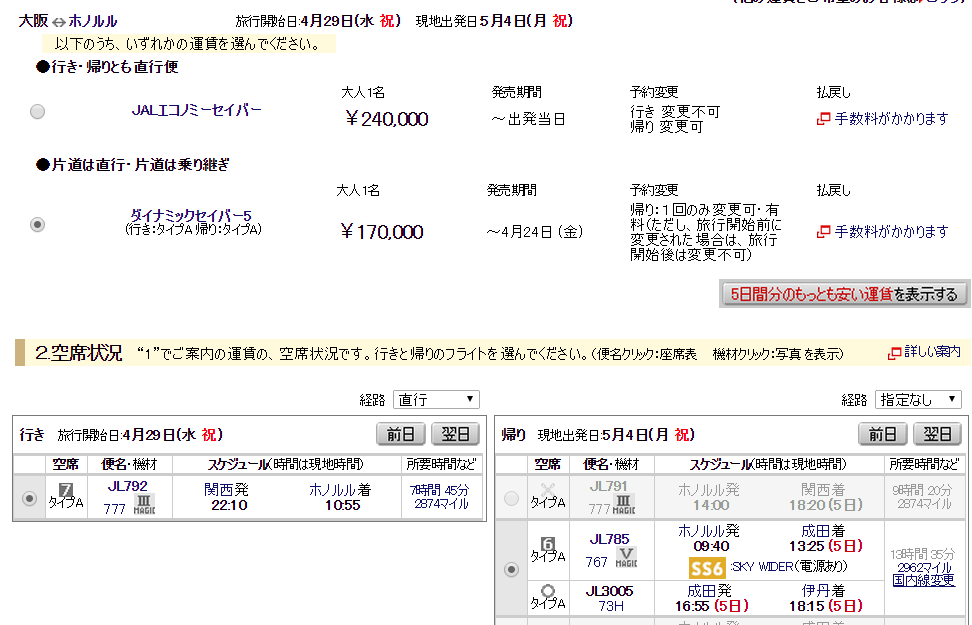Image resolution: width=972 pixels, height=625 pixels.
Task: Open the outbound 経路 dropdown showing 直行
Action: [436, 400]
